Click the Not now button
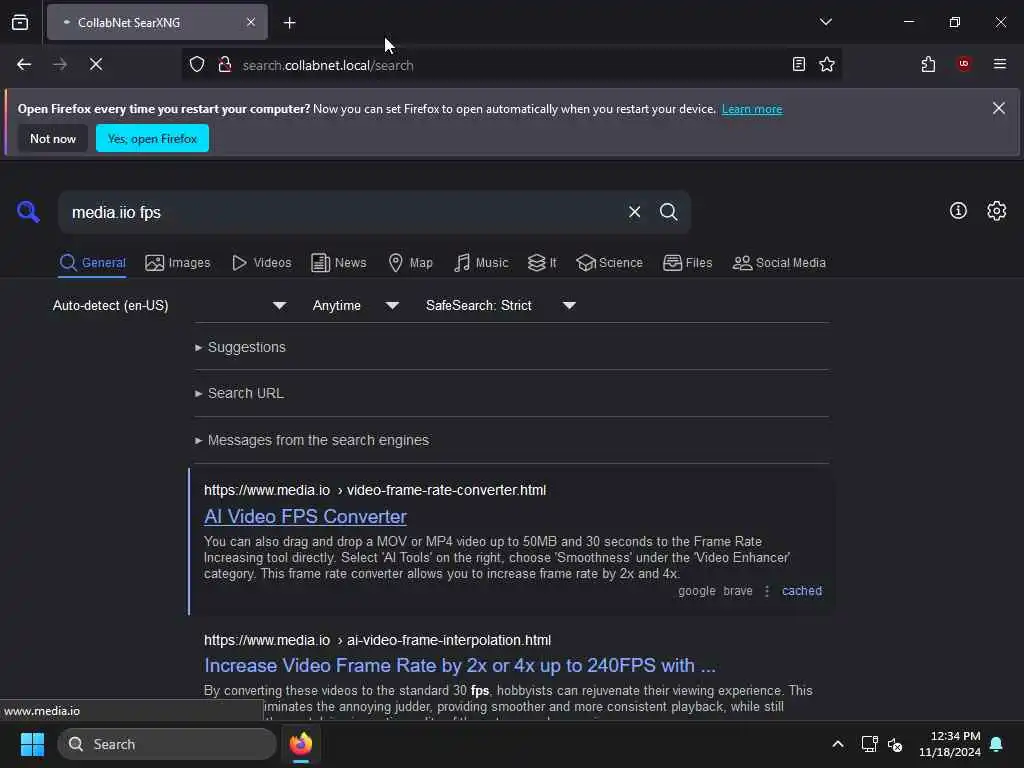The height and width of the screenshot is (768, 1024). click(x=53, y=138)
